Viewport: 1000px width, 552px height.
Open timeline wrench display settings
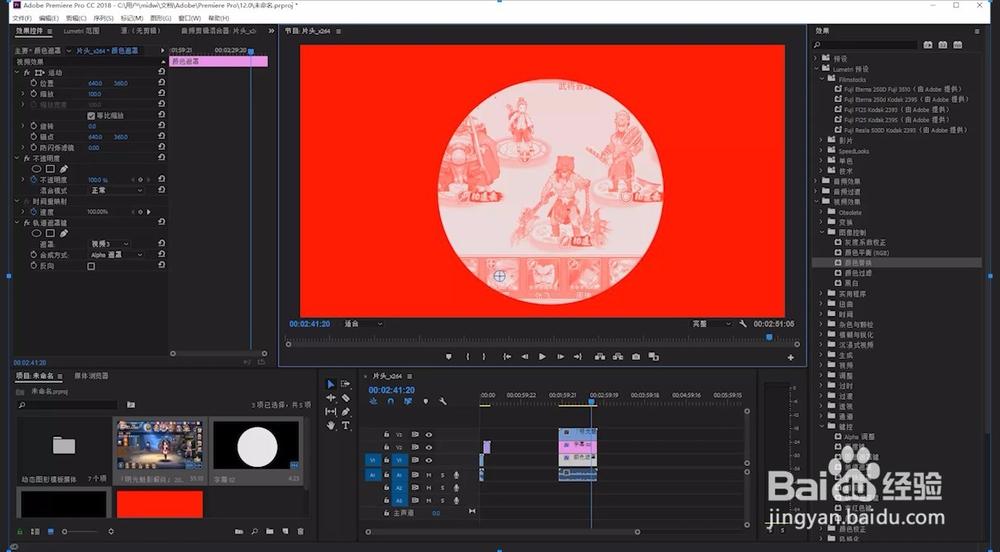[x=443, y=402]
